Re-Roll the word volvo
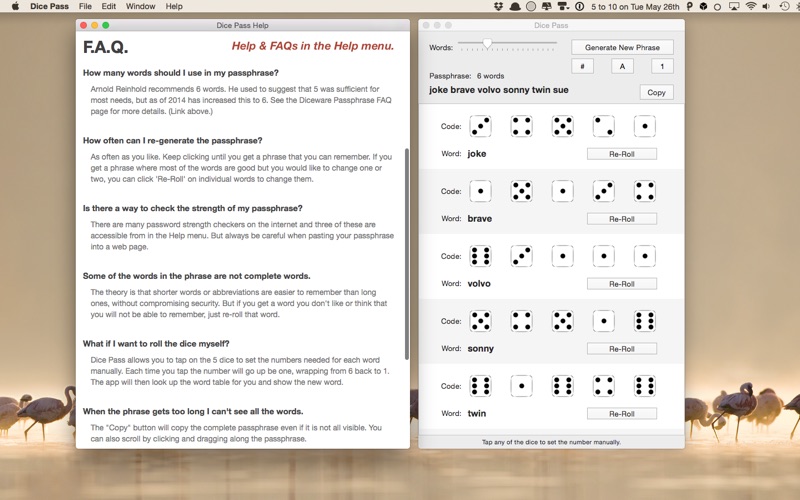Screen dimensions: 800x500 pos(621,284)
